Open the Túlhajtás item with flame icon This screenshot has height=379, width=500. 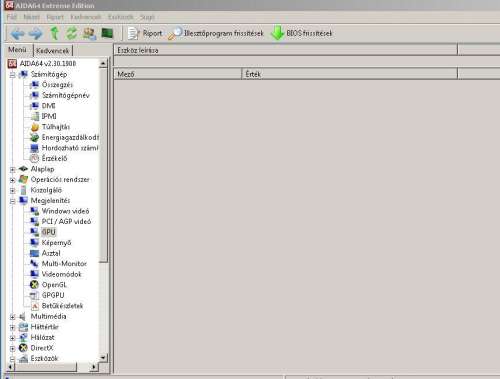(56, 127)
